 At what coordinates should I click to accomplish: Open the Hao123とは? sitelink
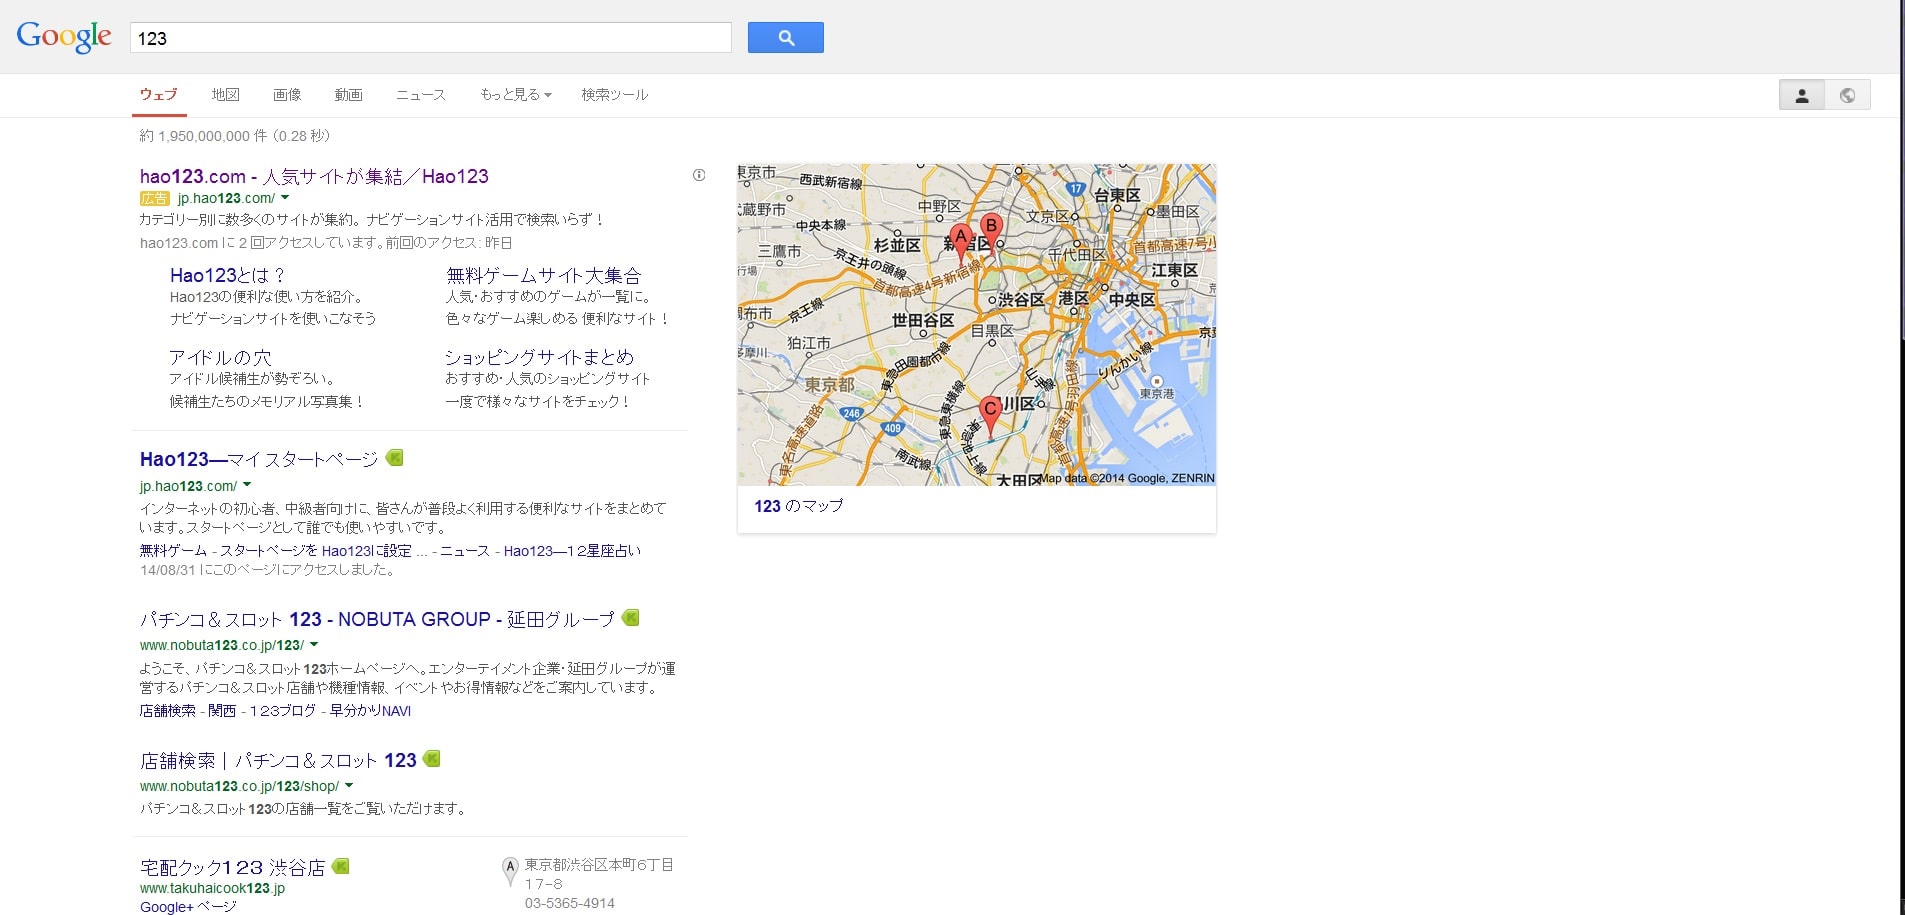click(228, 275)
